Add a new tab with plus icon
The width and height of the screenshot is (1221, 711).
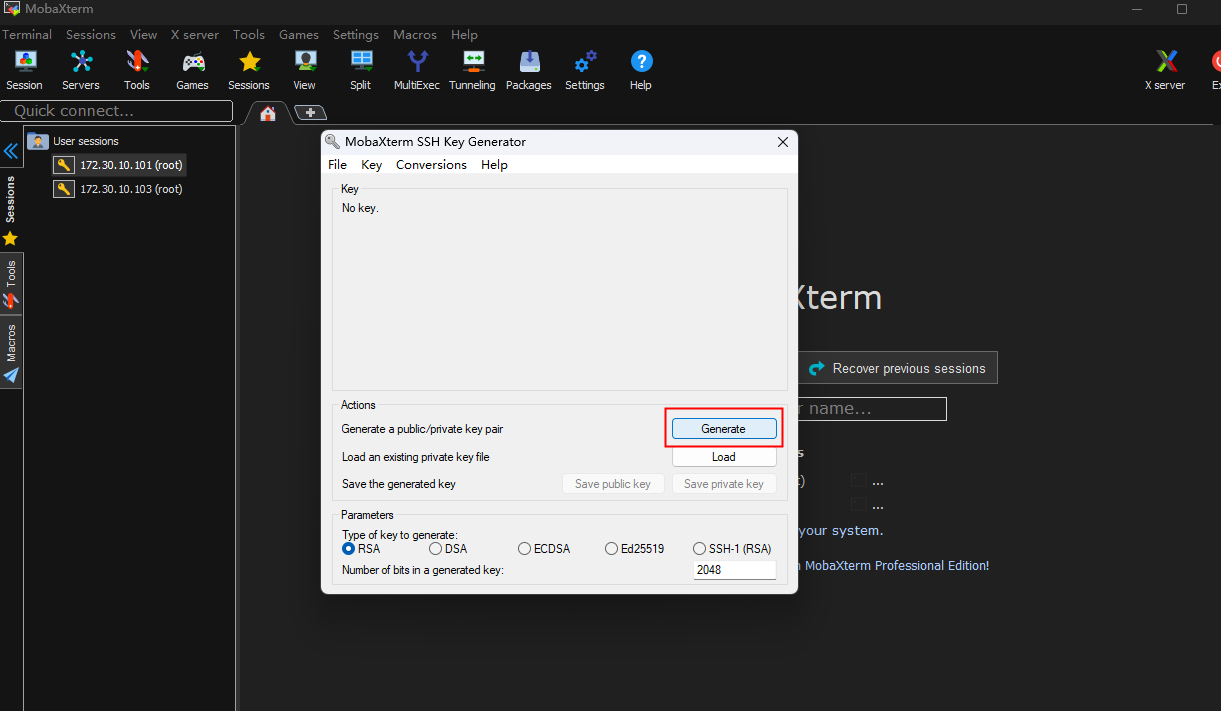click(x=310, y=113)
